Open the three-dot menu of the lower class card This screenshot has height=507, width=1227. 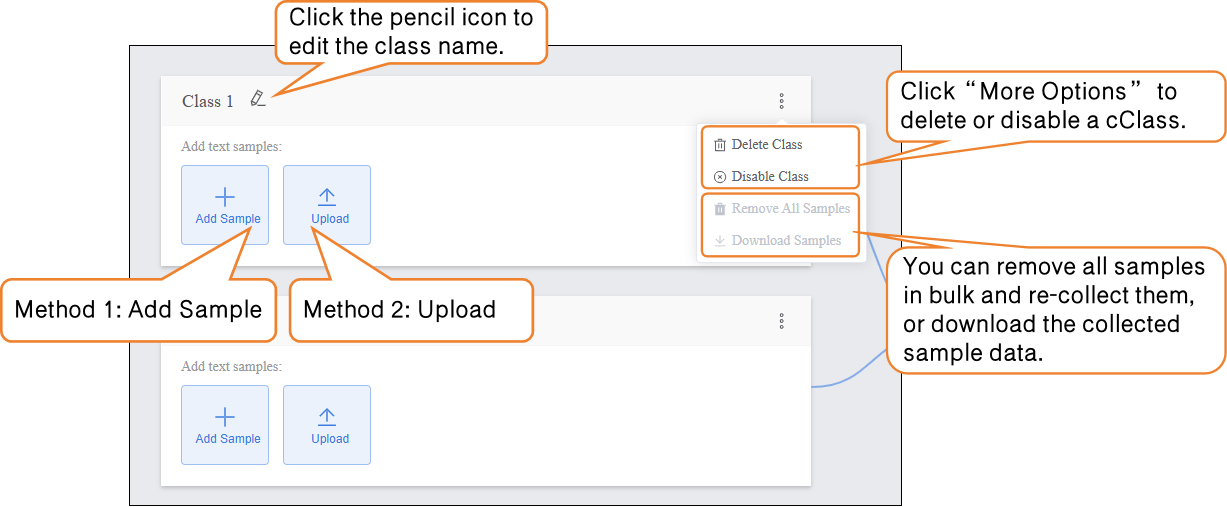click(x=781, y=321)
